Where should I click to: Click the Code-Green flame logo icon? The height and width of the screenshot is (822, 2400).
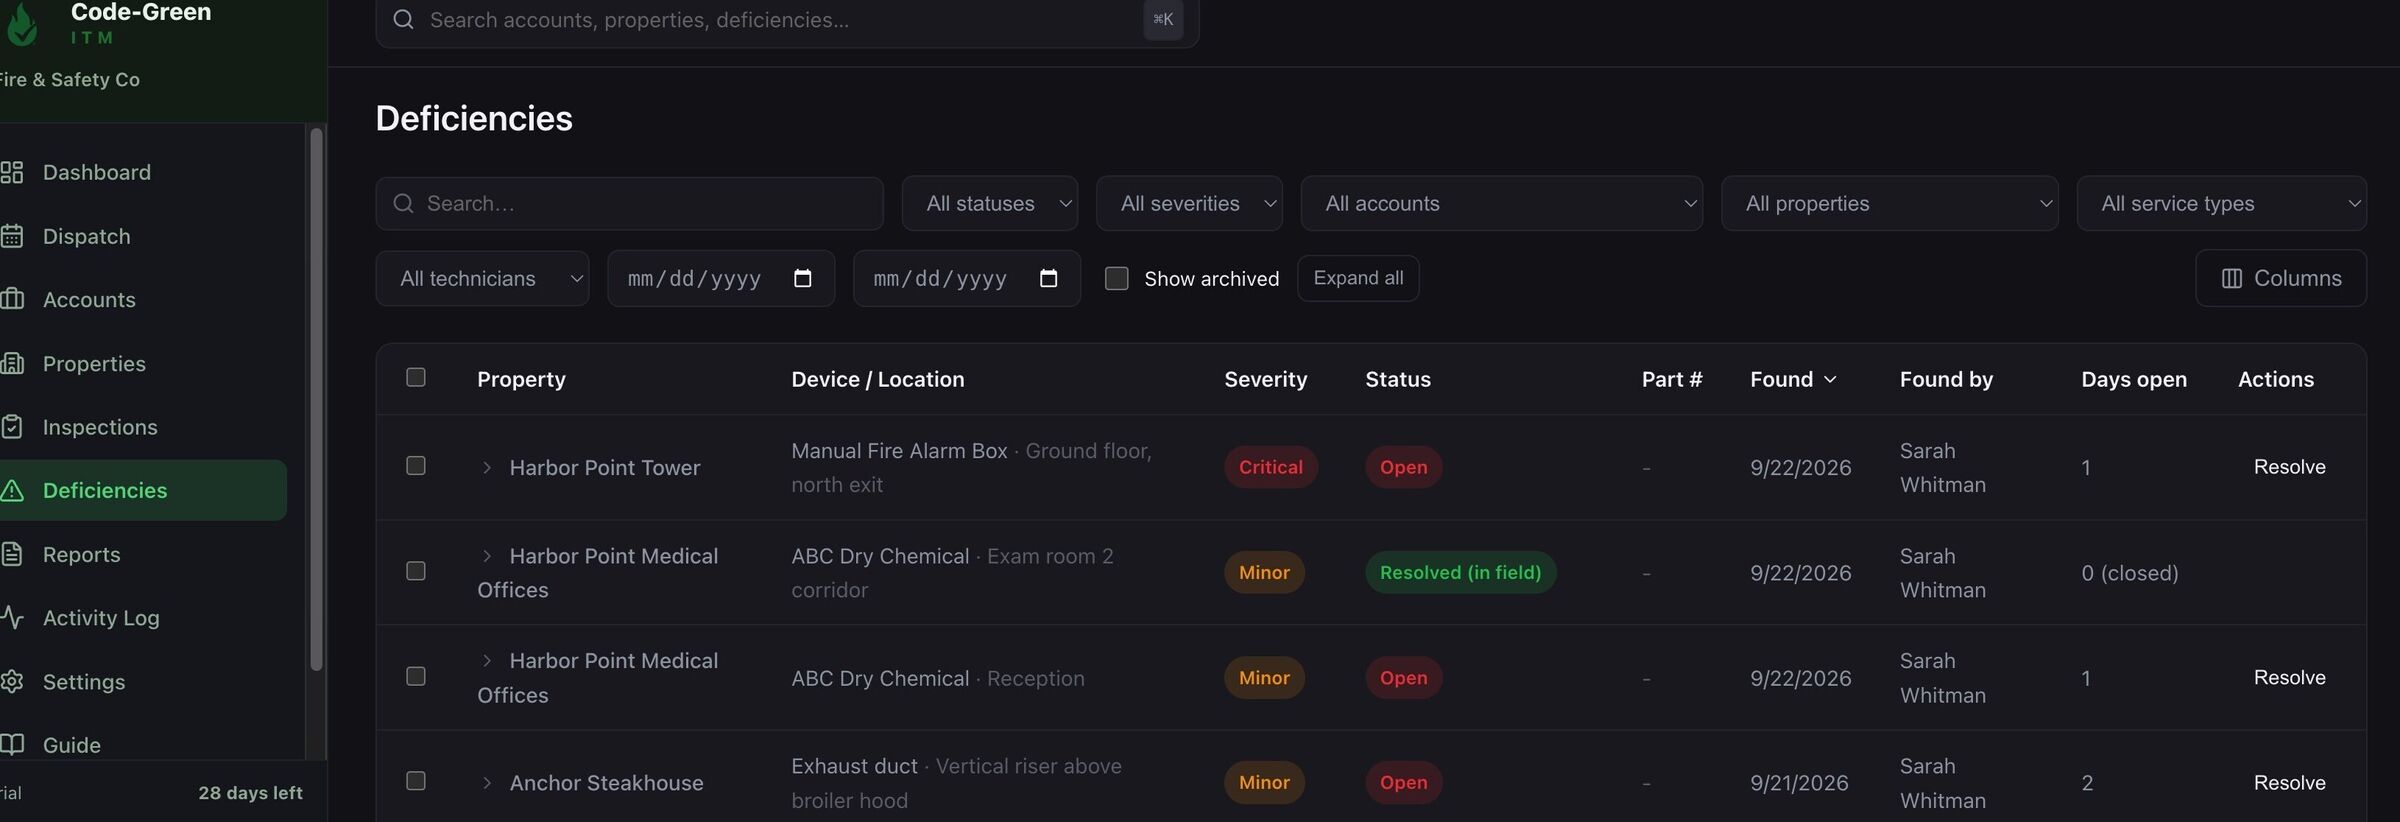(22, 24)
